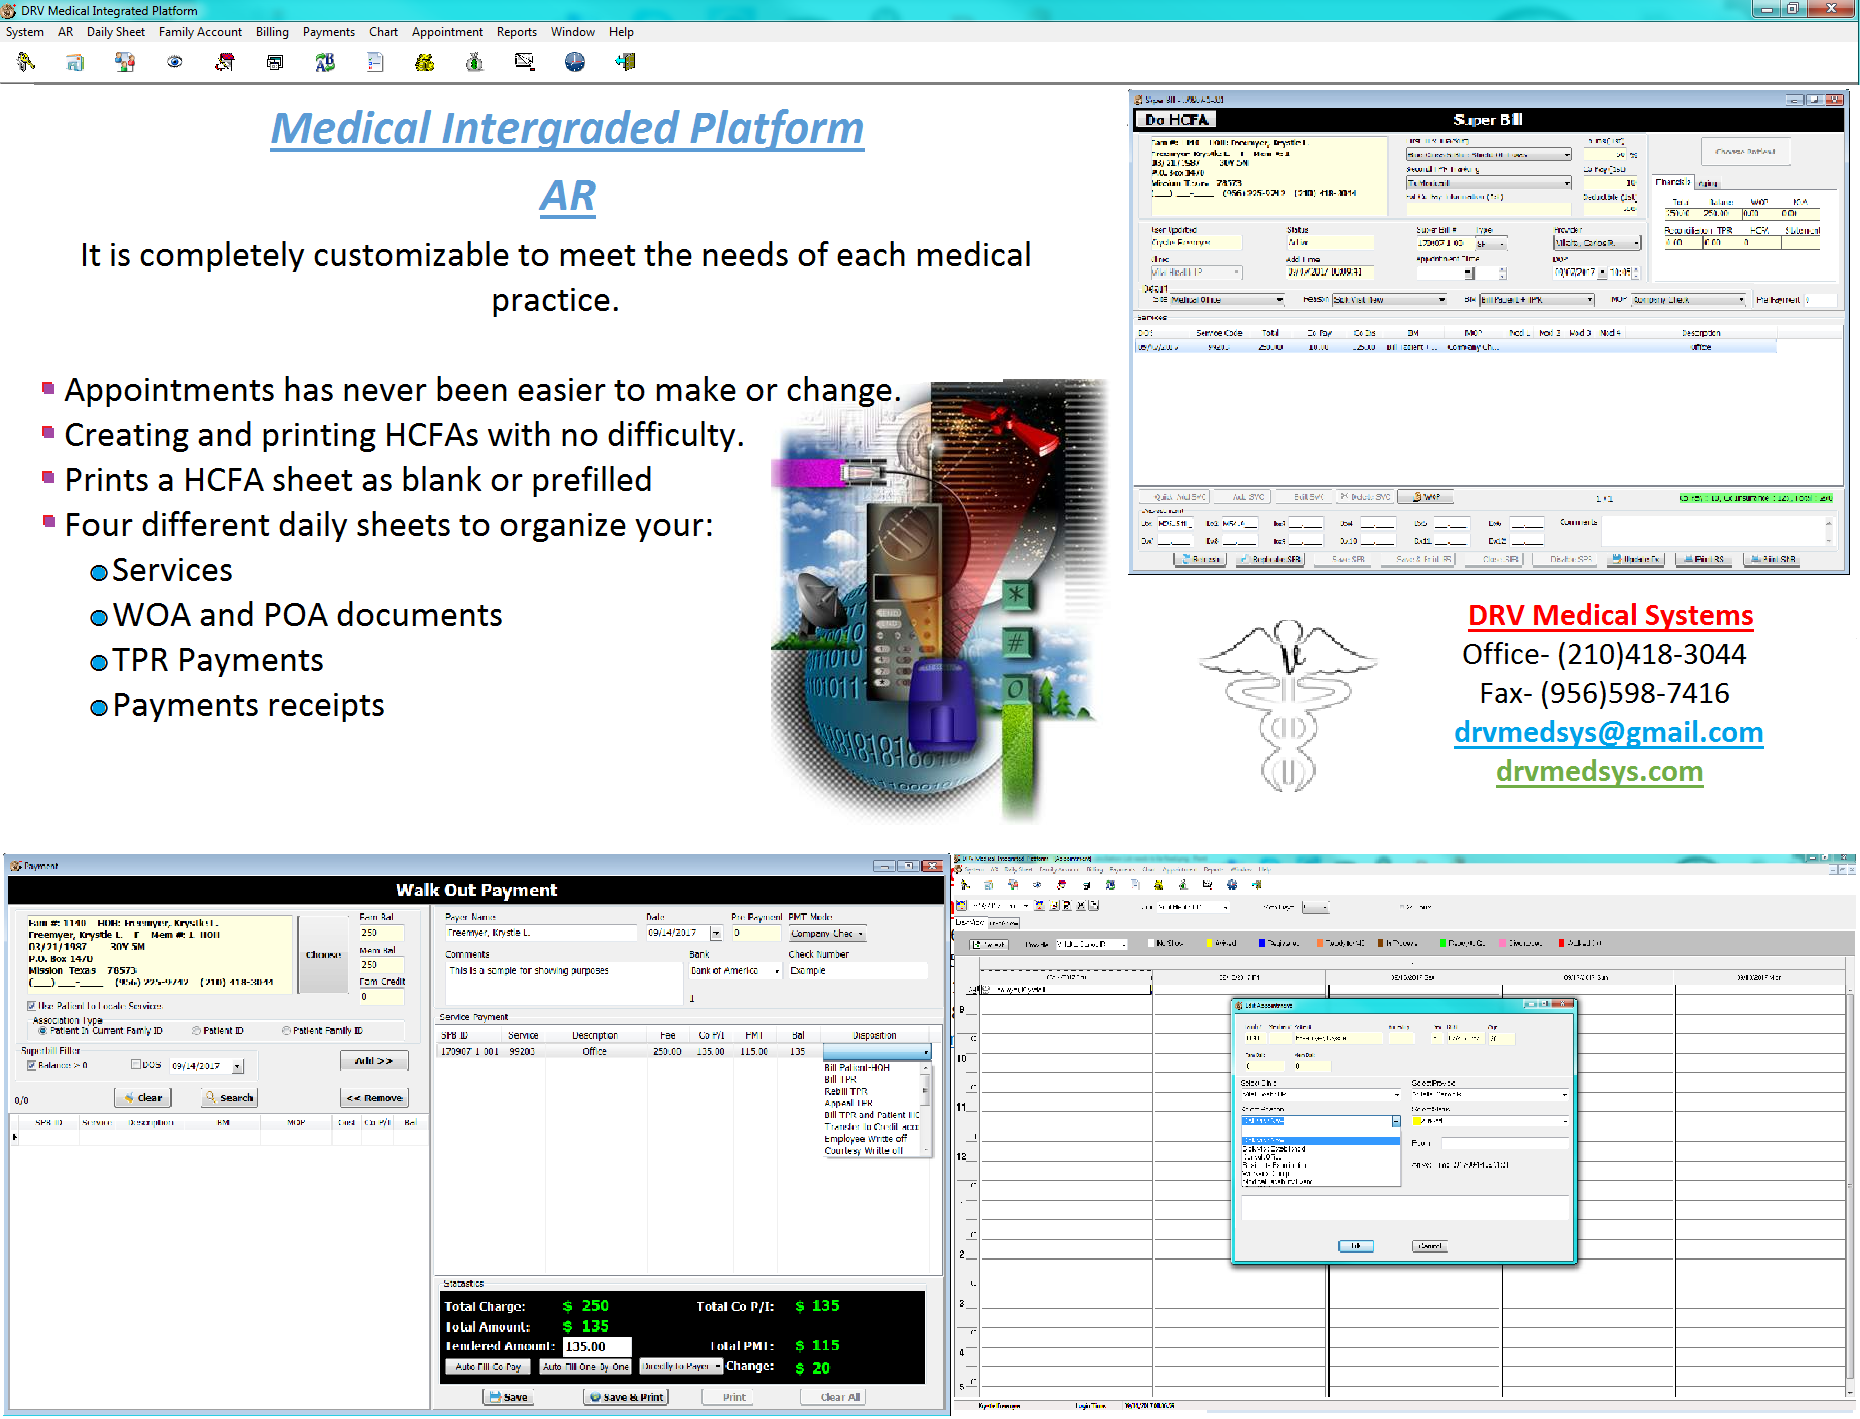Image resolution: width=1860 pixels, height=1419 pixels.
Task: Click the monitor screen toolbar icon
Action: pos(524,62)
